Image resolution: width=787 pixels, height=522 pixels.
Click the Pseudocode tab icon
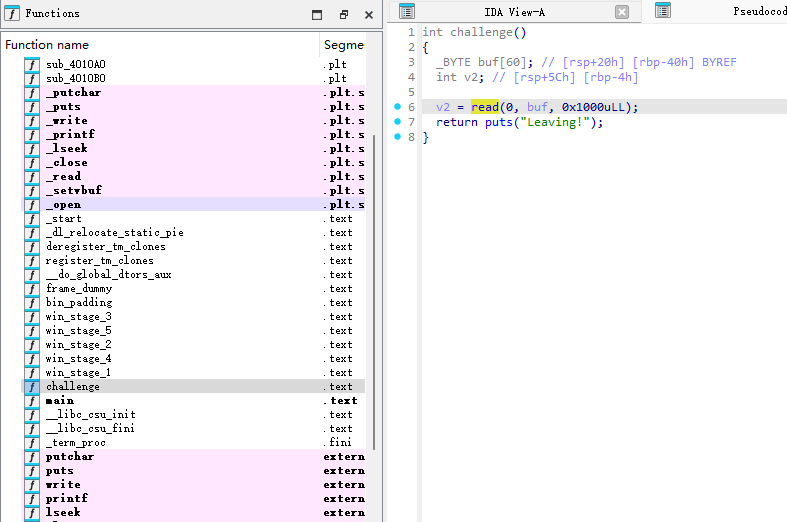coord(663,11)
